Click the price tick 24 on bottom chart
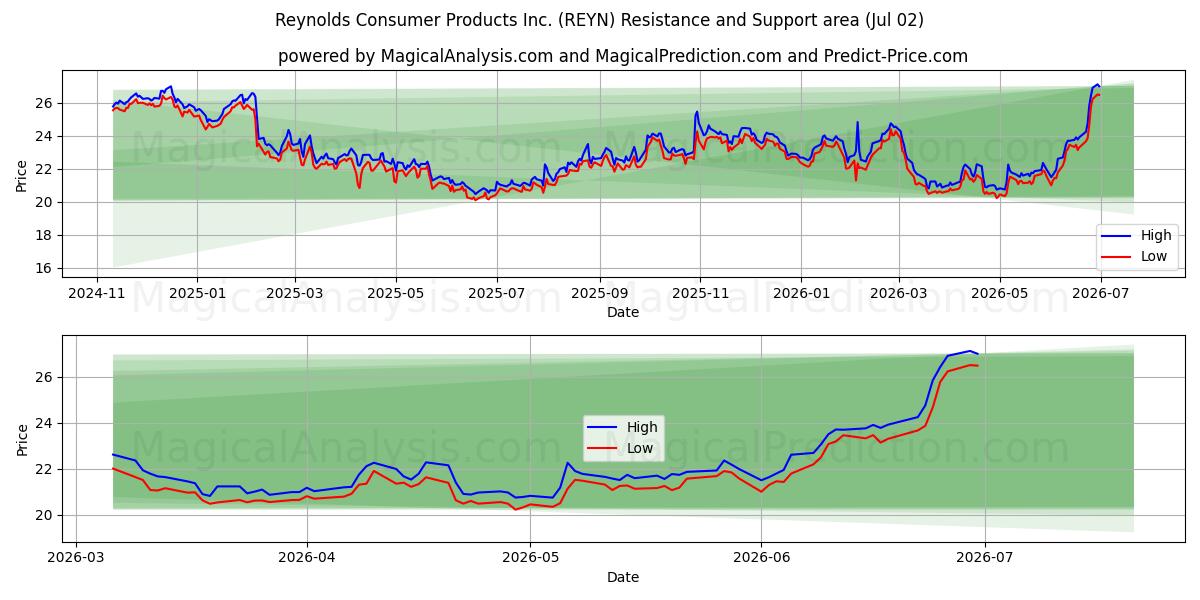Viewport: 1200px width, 600px height. coord(46,423)
